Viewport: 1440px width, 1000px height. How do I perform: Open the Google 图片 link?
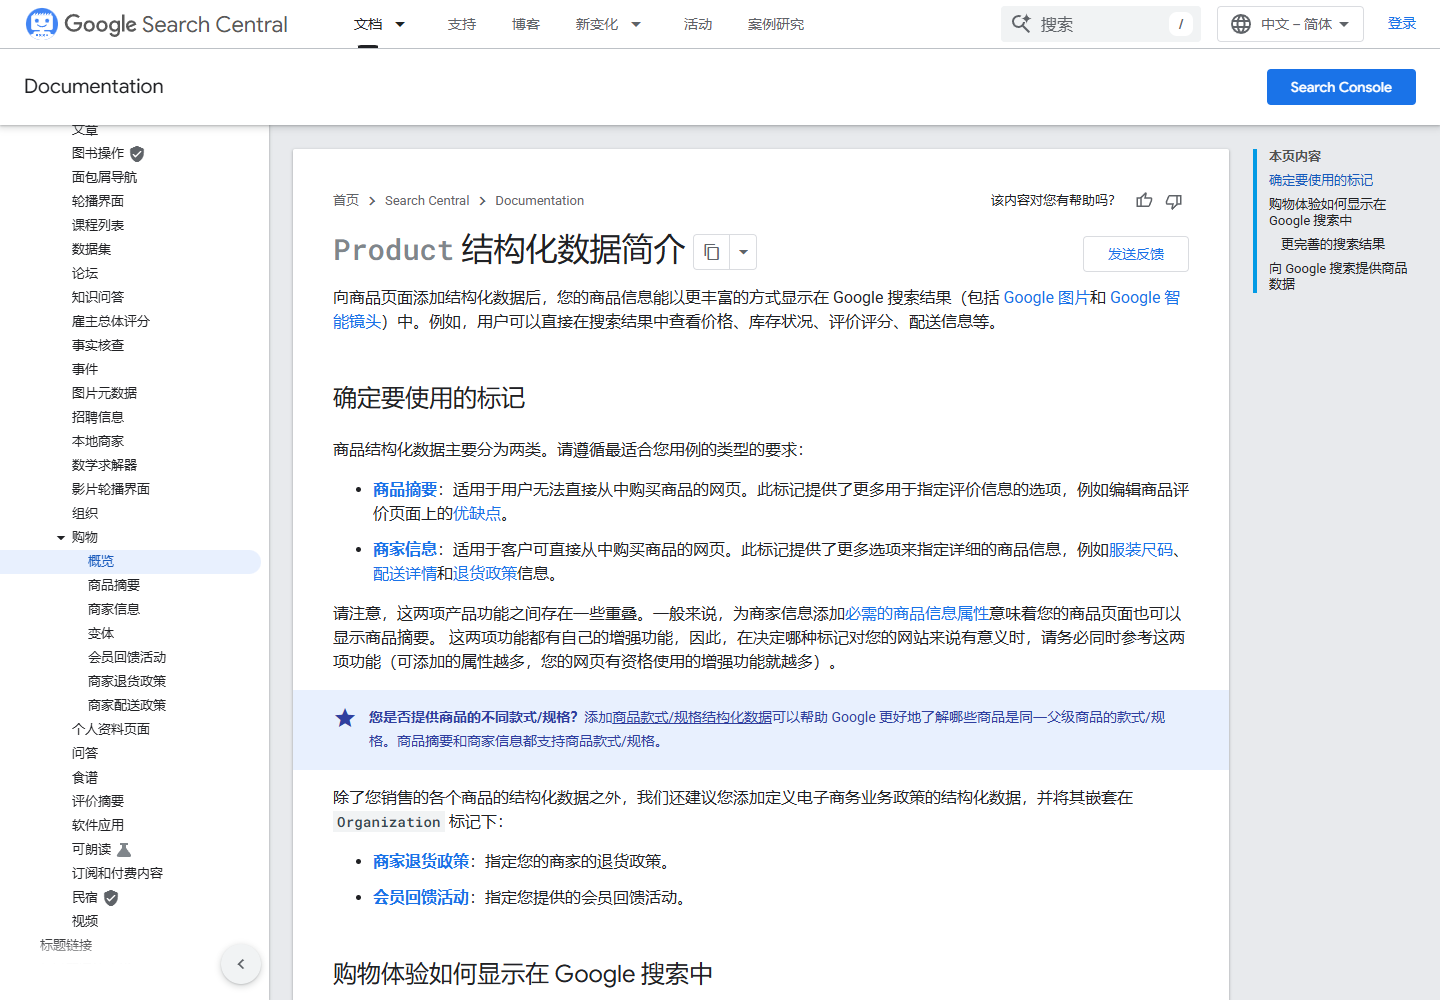click(x=1046, y=298)
